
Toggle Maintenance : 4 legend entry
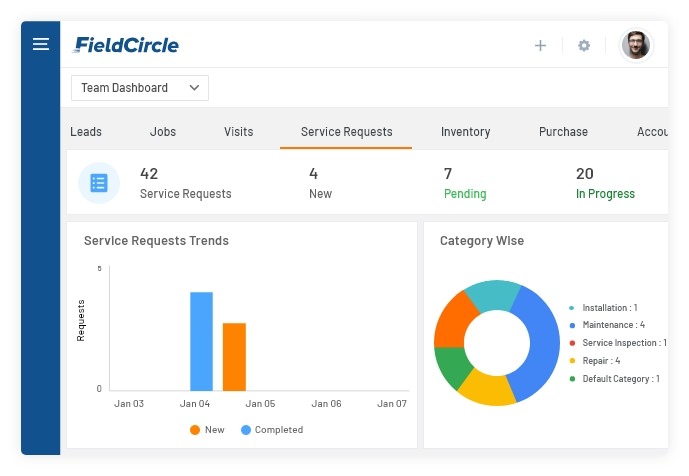pyautogui.click(x=607, y=325)
